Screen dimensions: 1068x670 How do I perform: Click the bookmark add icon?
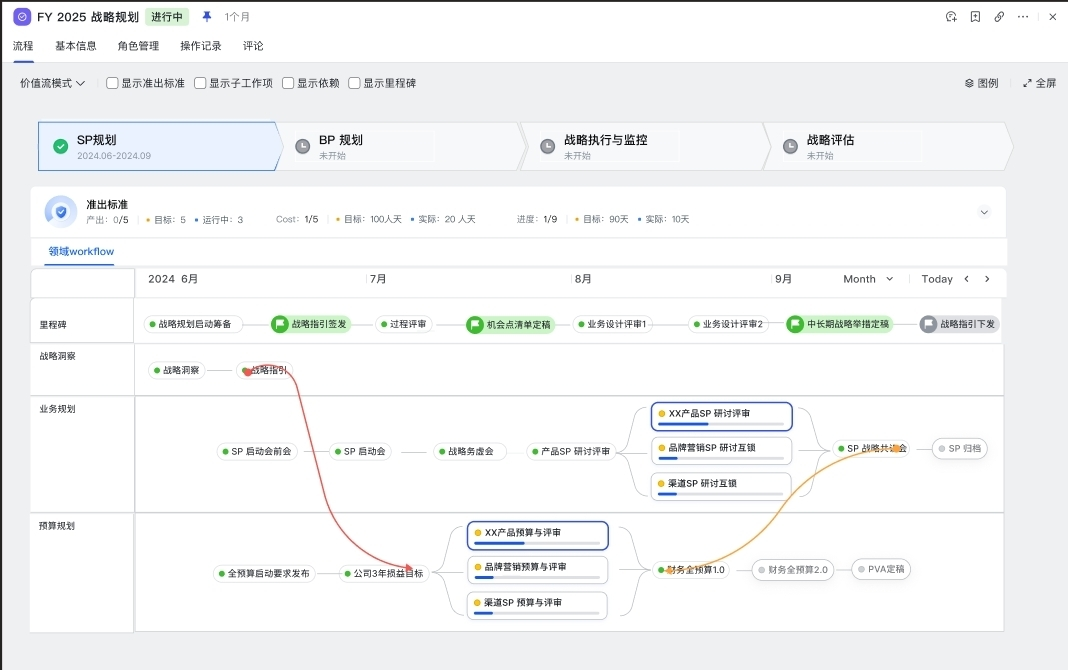pyautogui.click(x=975, y=17)
